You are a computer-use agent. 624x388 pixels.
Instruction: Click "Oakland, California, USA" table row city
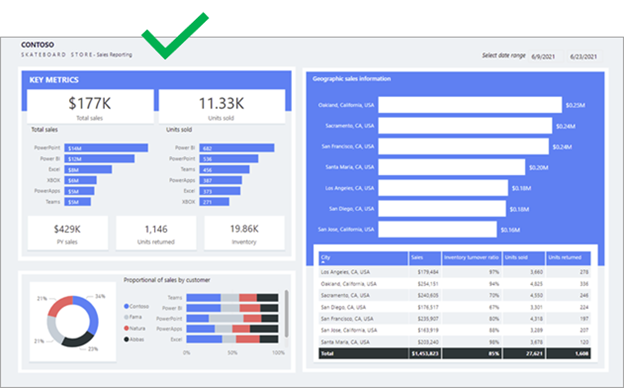pos(349,284)
